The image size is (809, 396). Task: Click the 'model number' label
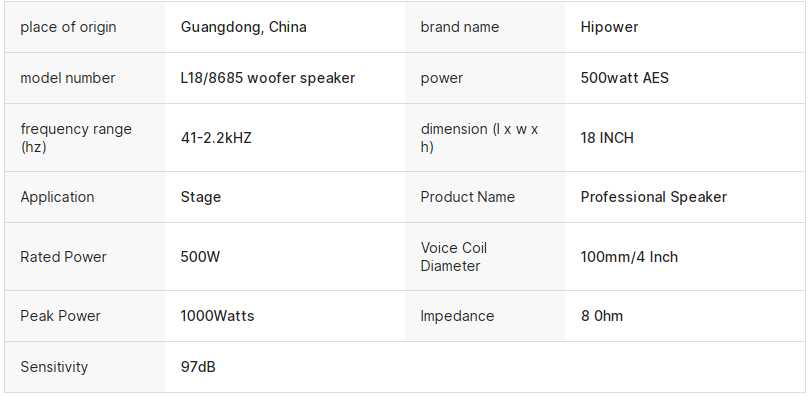point(68,78)
